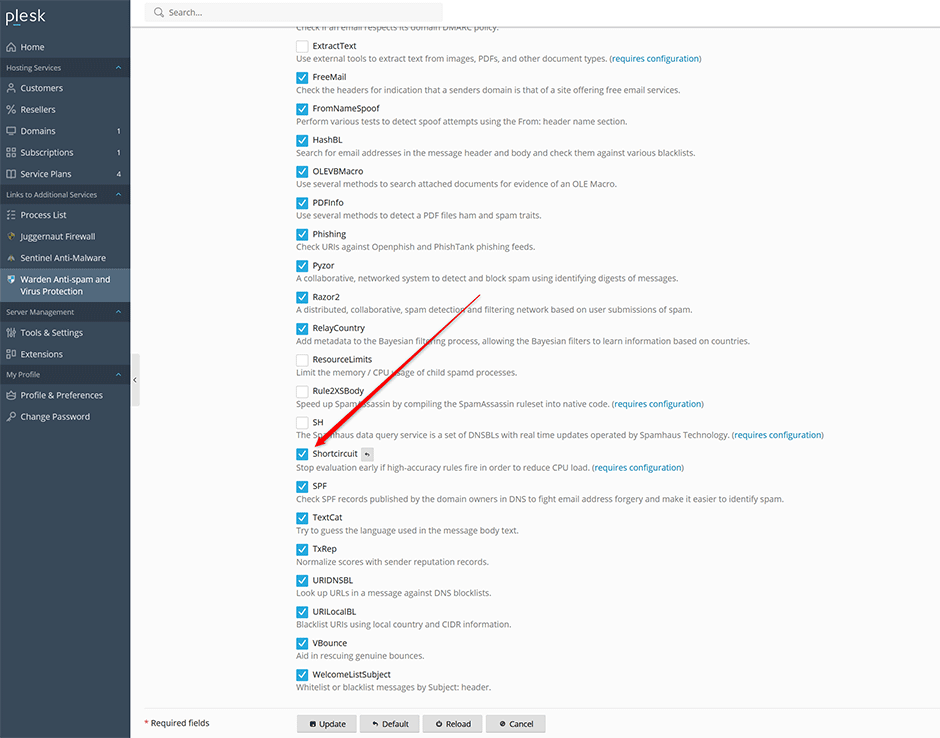
Task: Click the Update button
Action: click(327, 724)
